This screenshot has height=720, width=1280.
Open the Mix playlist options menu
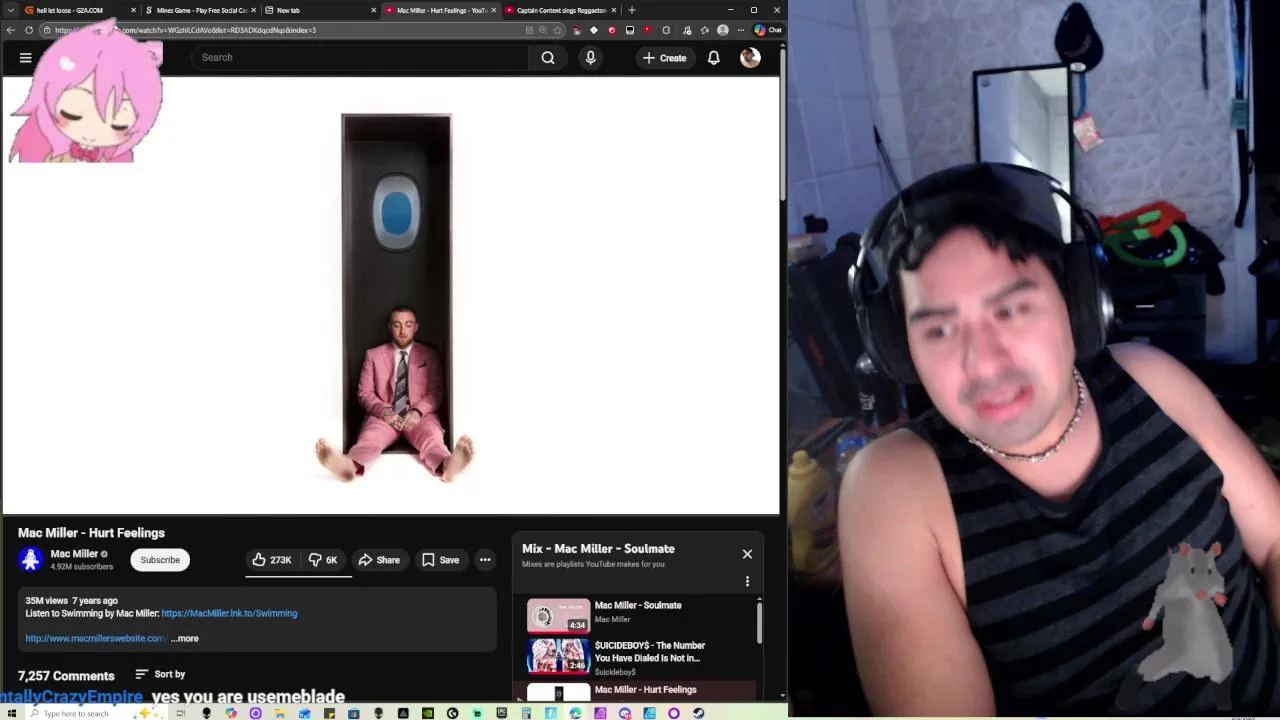747,581
